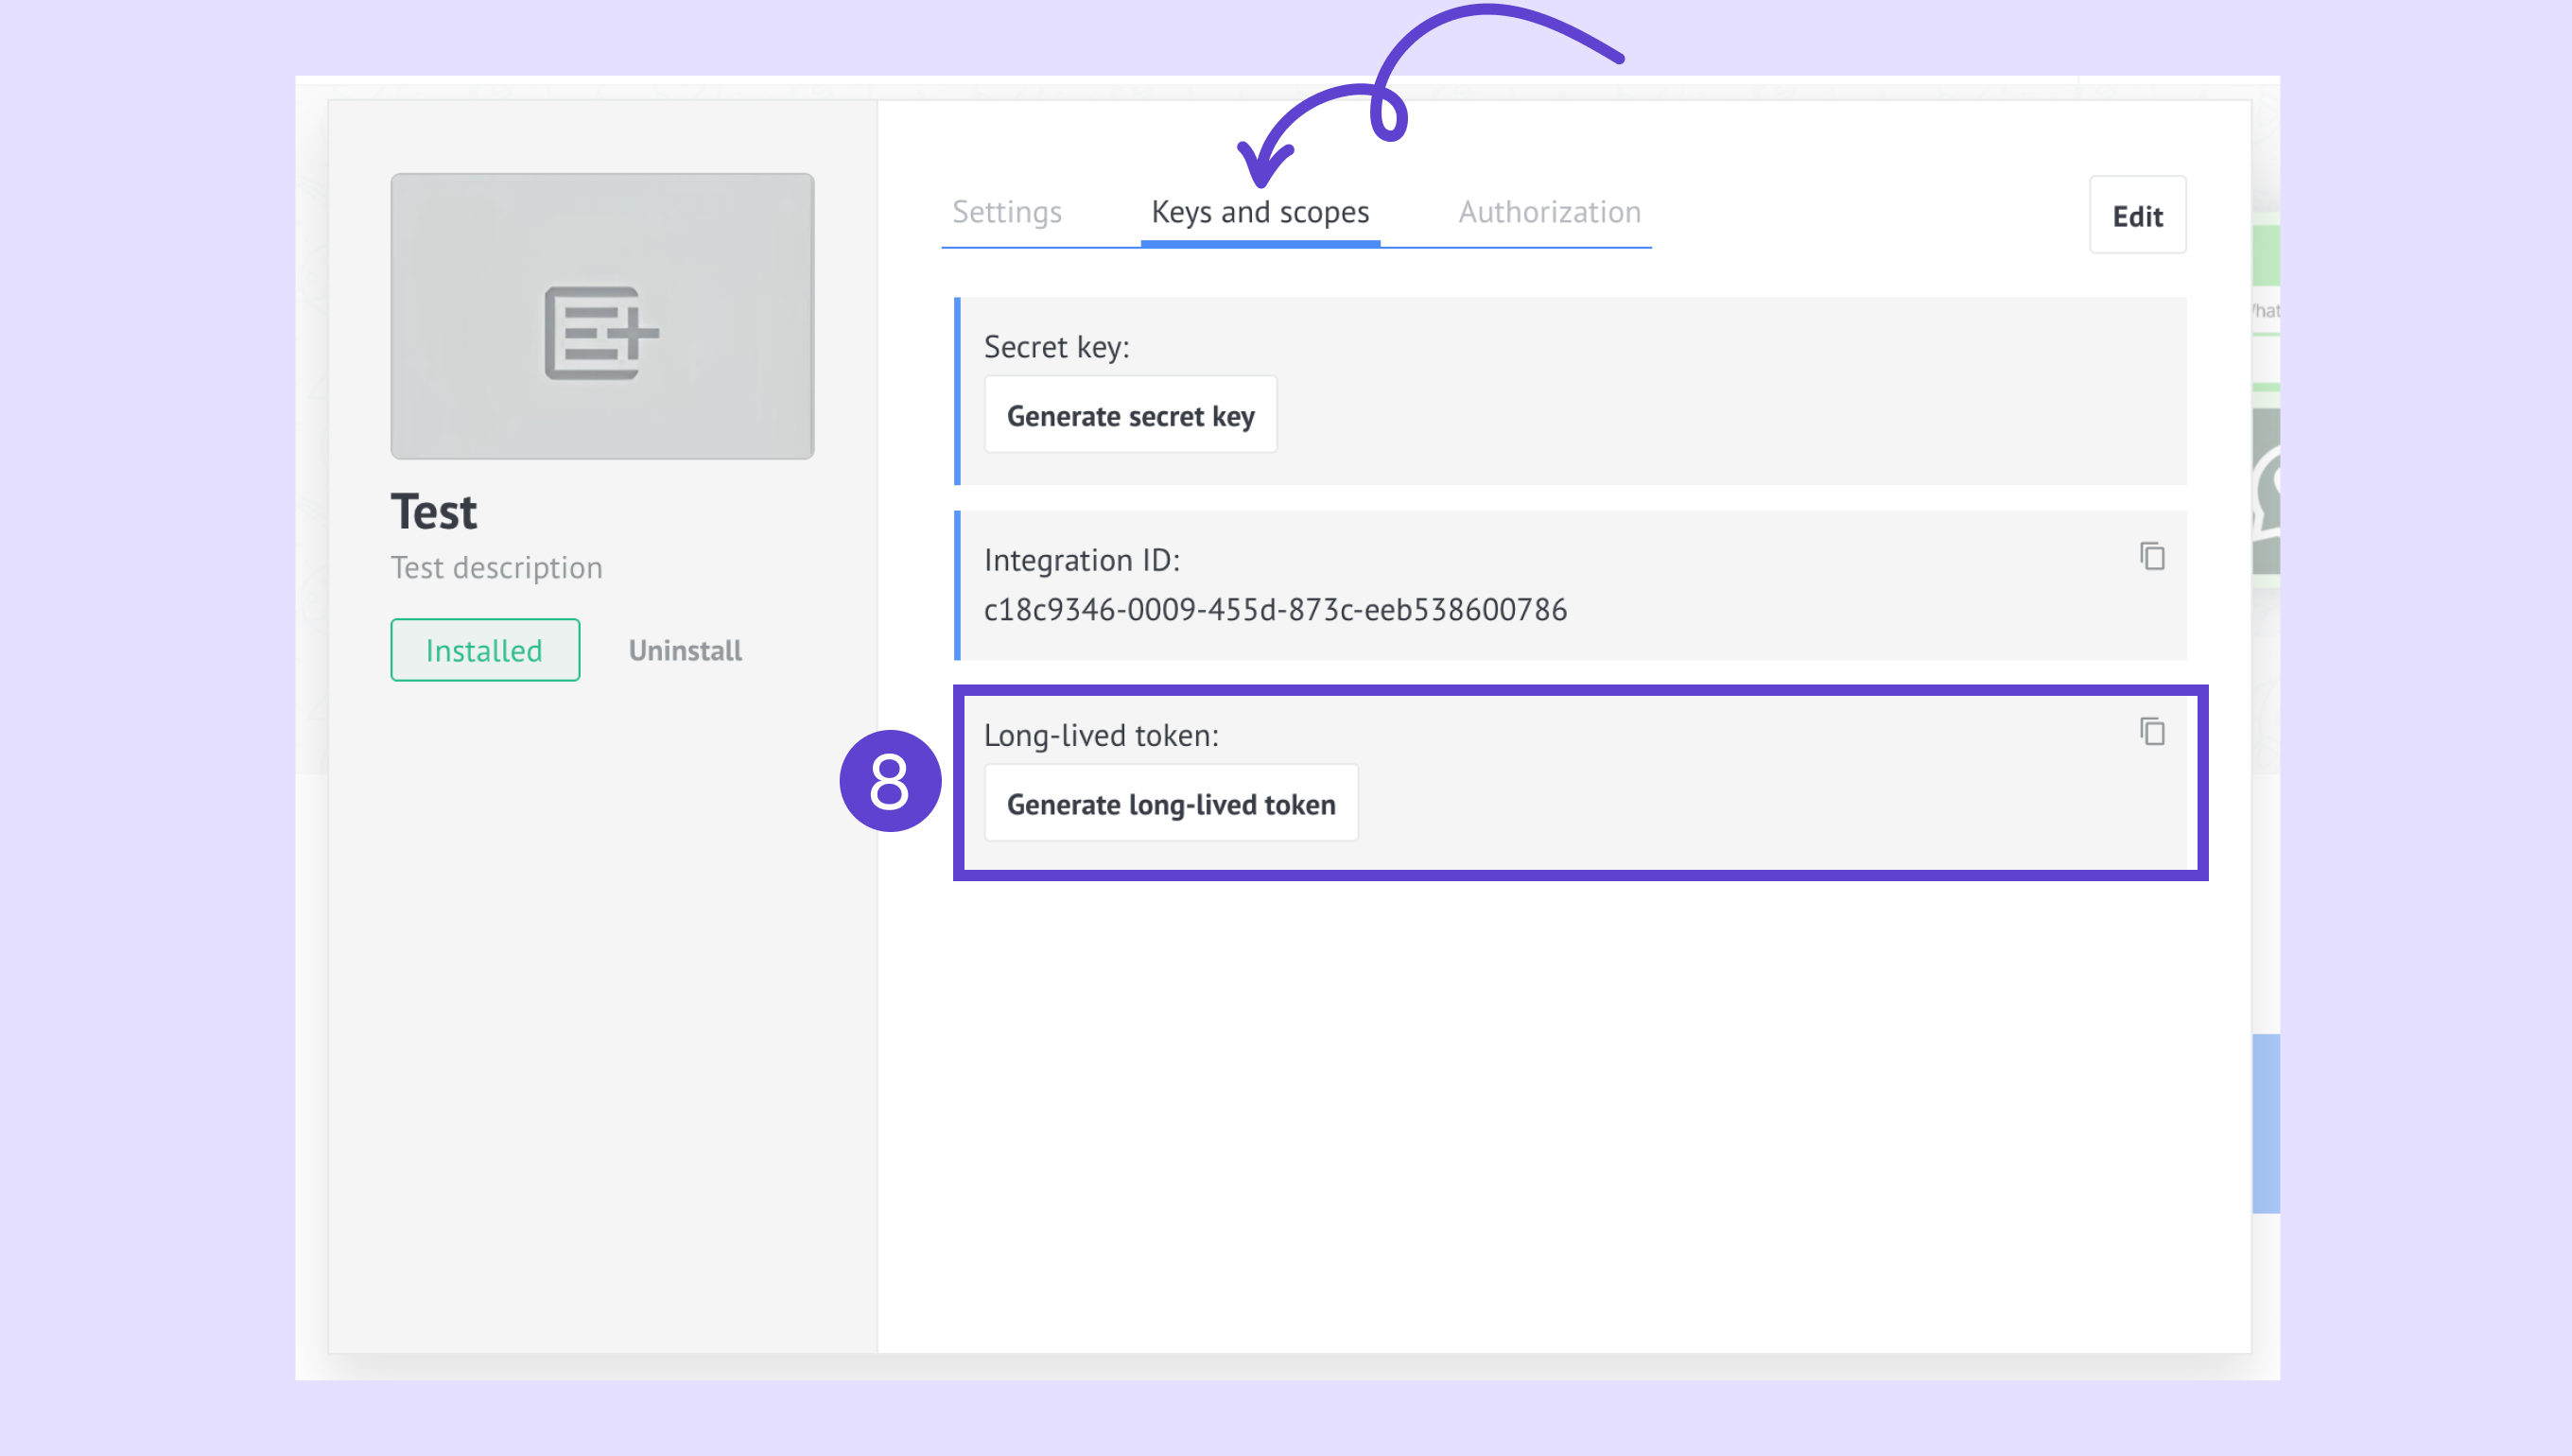Click the Long-lived token label

point(1101,736)
